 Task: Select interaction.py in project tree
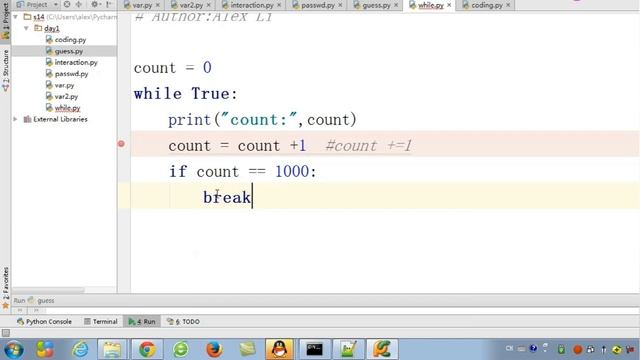coord(76,62)
